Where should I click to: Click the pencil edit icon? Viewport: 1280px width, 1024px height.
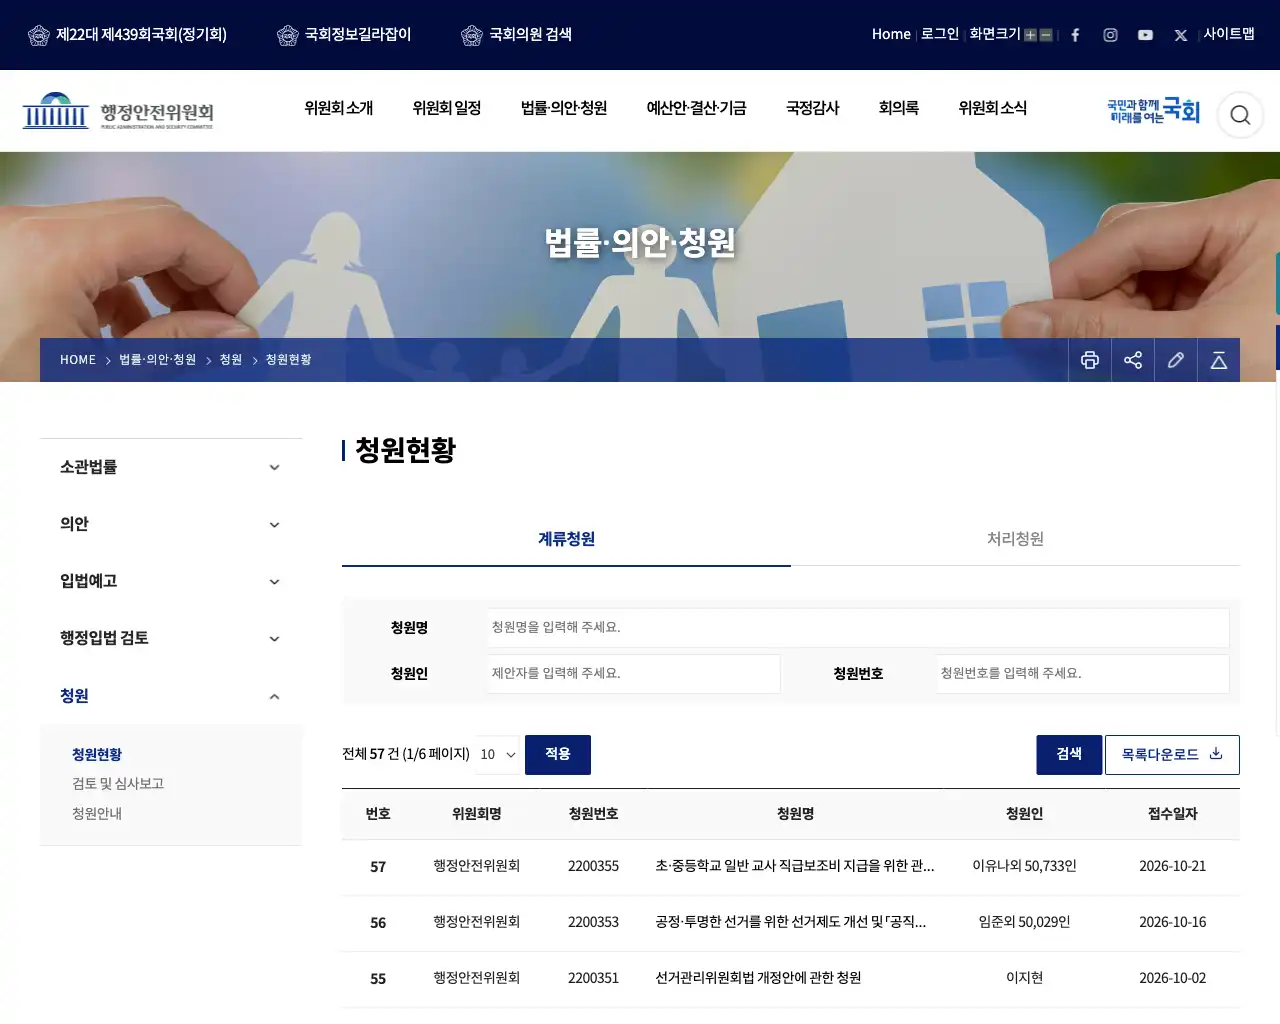tap(1176, 360)
